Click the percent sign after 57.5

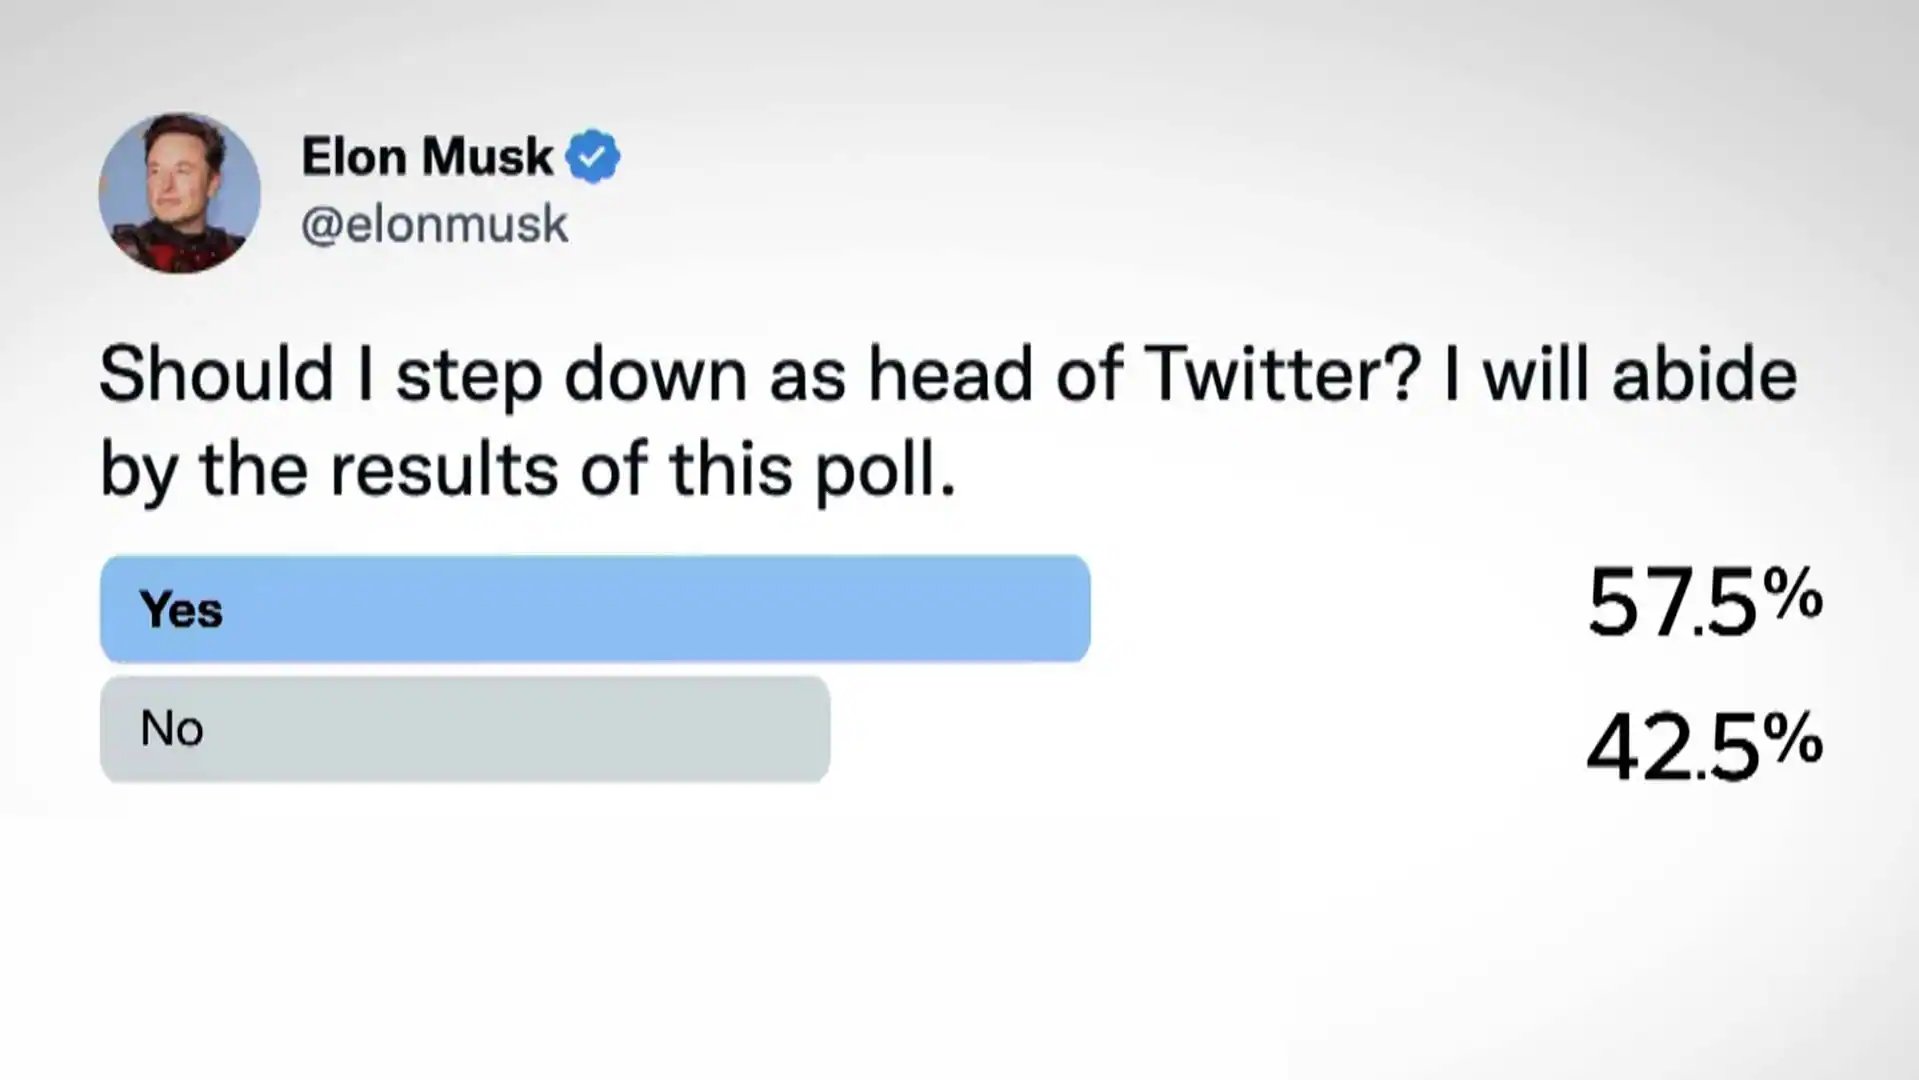coord(1793,592)
